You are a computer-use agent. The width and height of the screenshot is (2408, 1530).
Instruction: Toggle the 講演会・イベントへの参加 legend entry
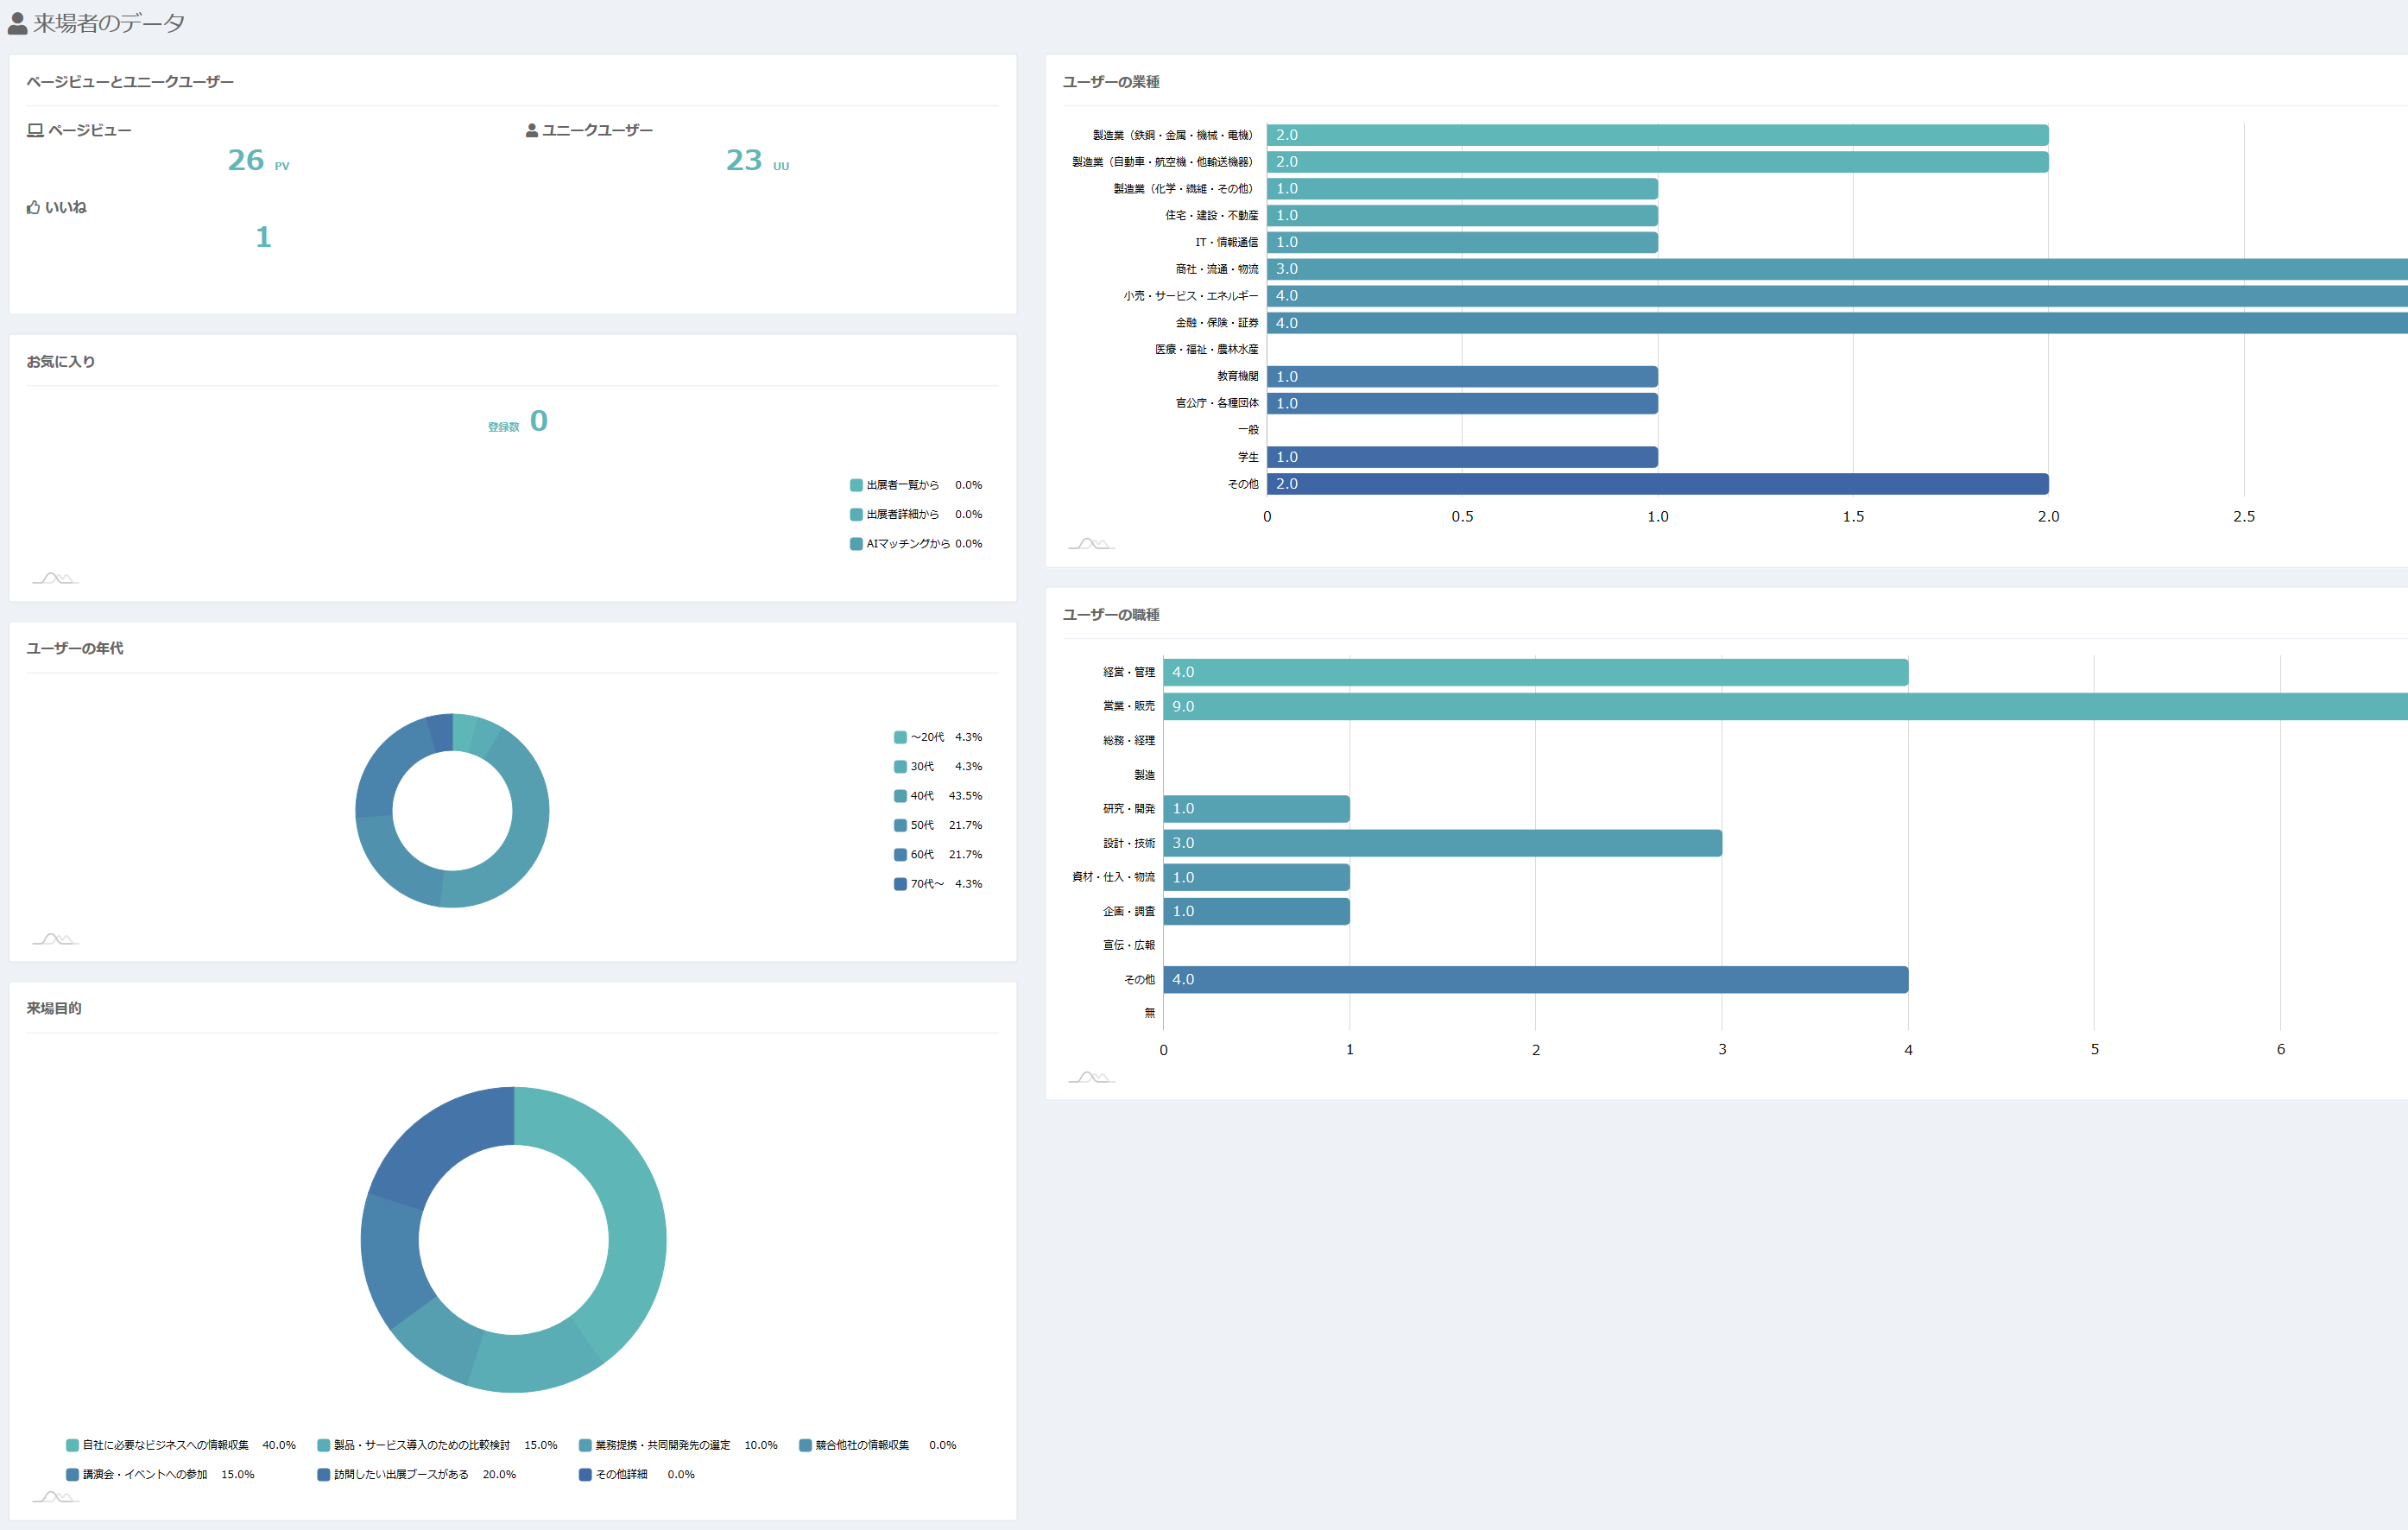(x=145, y=1474)
